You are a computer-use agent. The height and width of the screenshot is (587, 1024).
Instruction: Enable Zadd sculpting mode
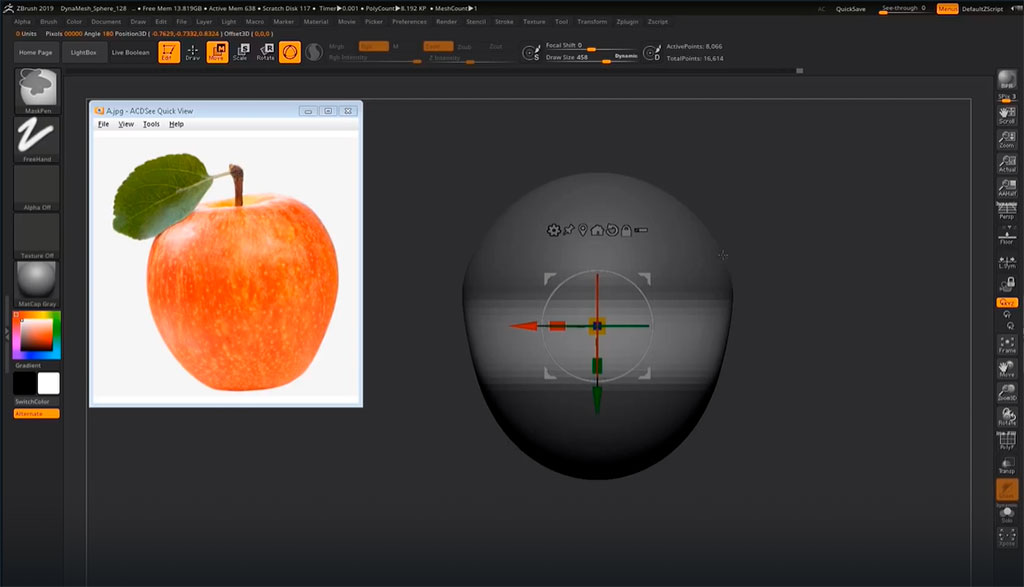point(440,45)
